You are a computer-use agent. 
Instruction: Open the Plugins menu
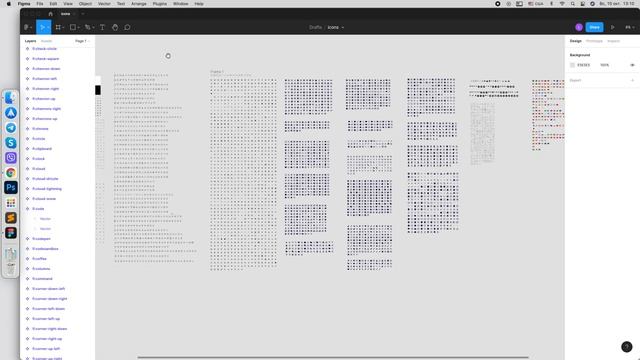[160, 4]
